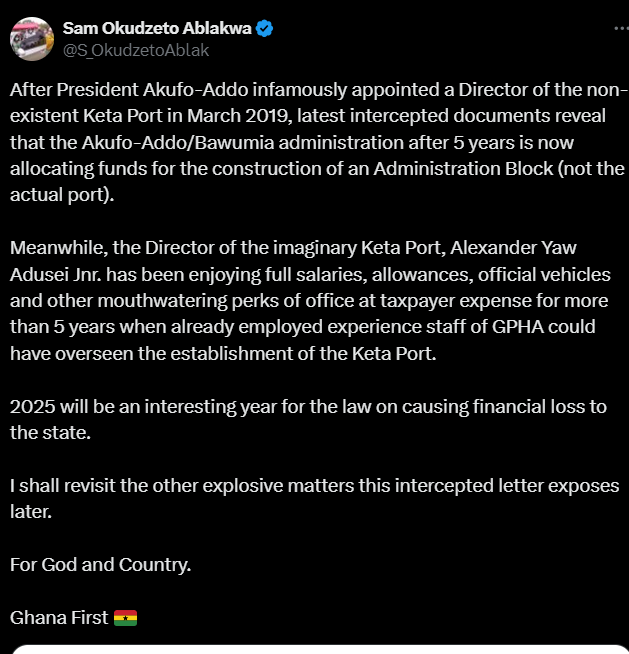Image resolution: width=629 pixels, height=654 pixels.
Task: Click the "For God and Country." line
Action: 100,565
